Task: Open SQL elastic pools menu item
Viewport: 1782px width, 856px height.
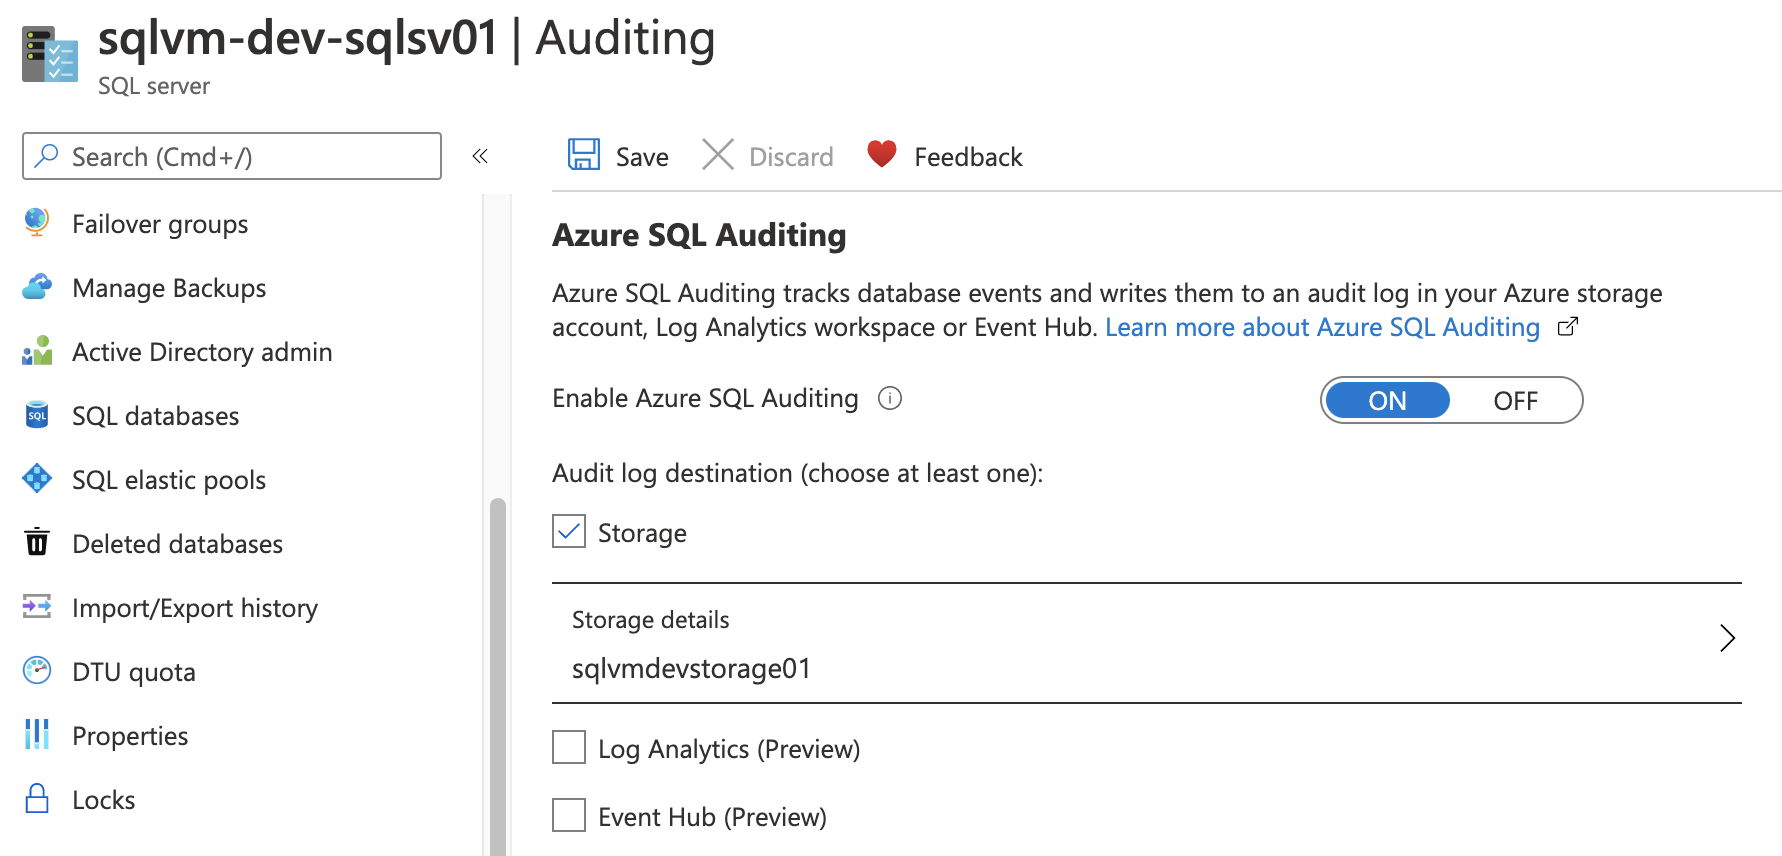Action: pyautogui.click(x=169, y=480)
